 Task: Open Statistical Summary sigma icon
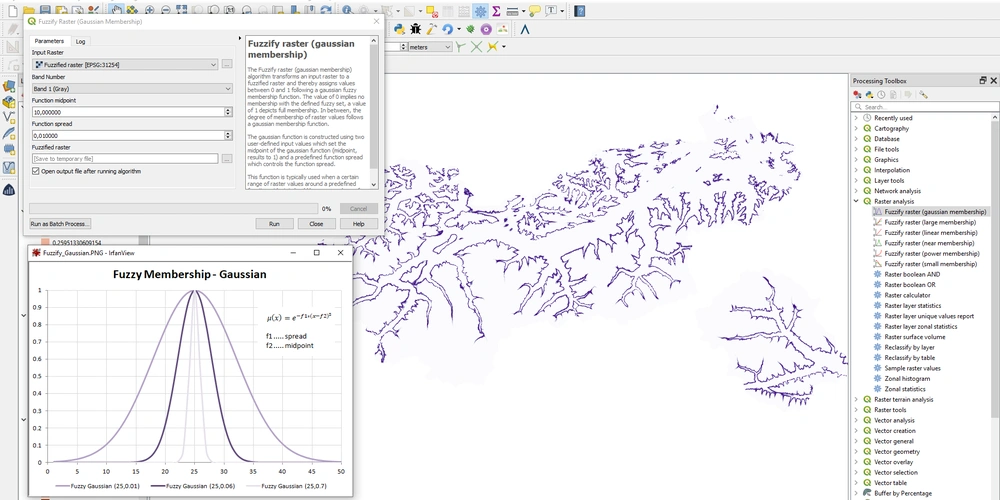[x=496, y=11]
